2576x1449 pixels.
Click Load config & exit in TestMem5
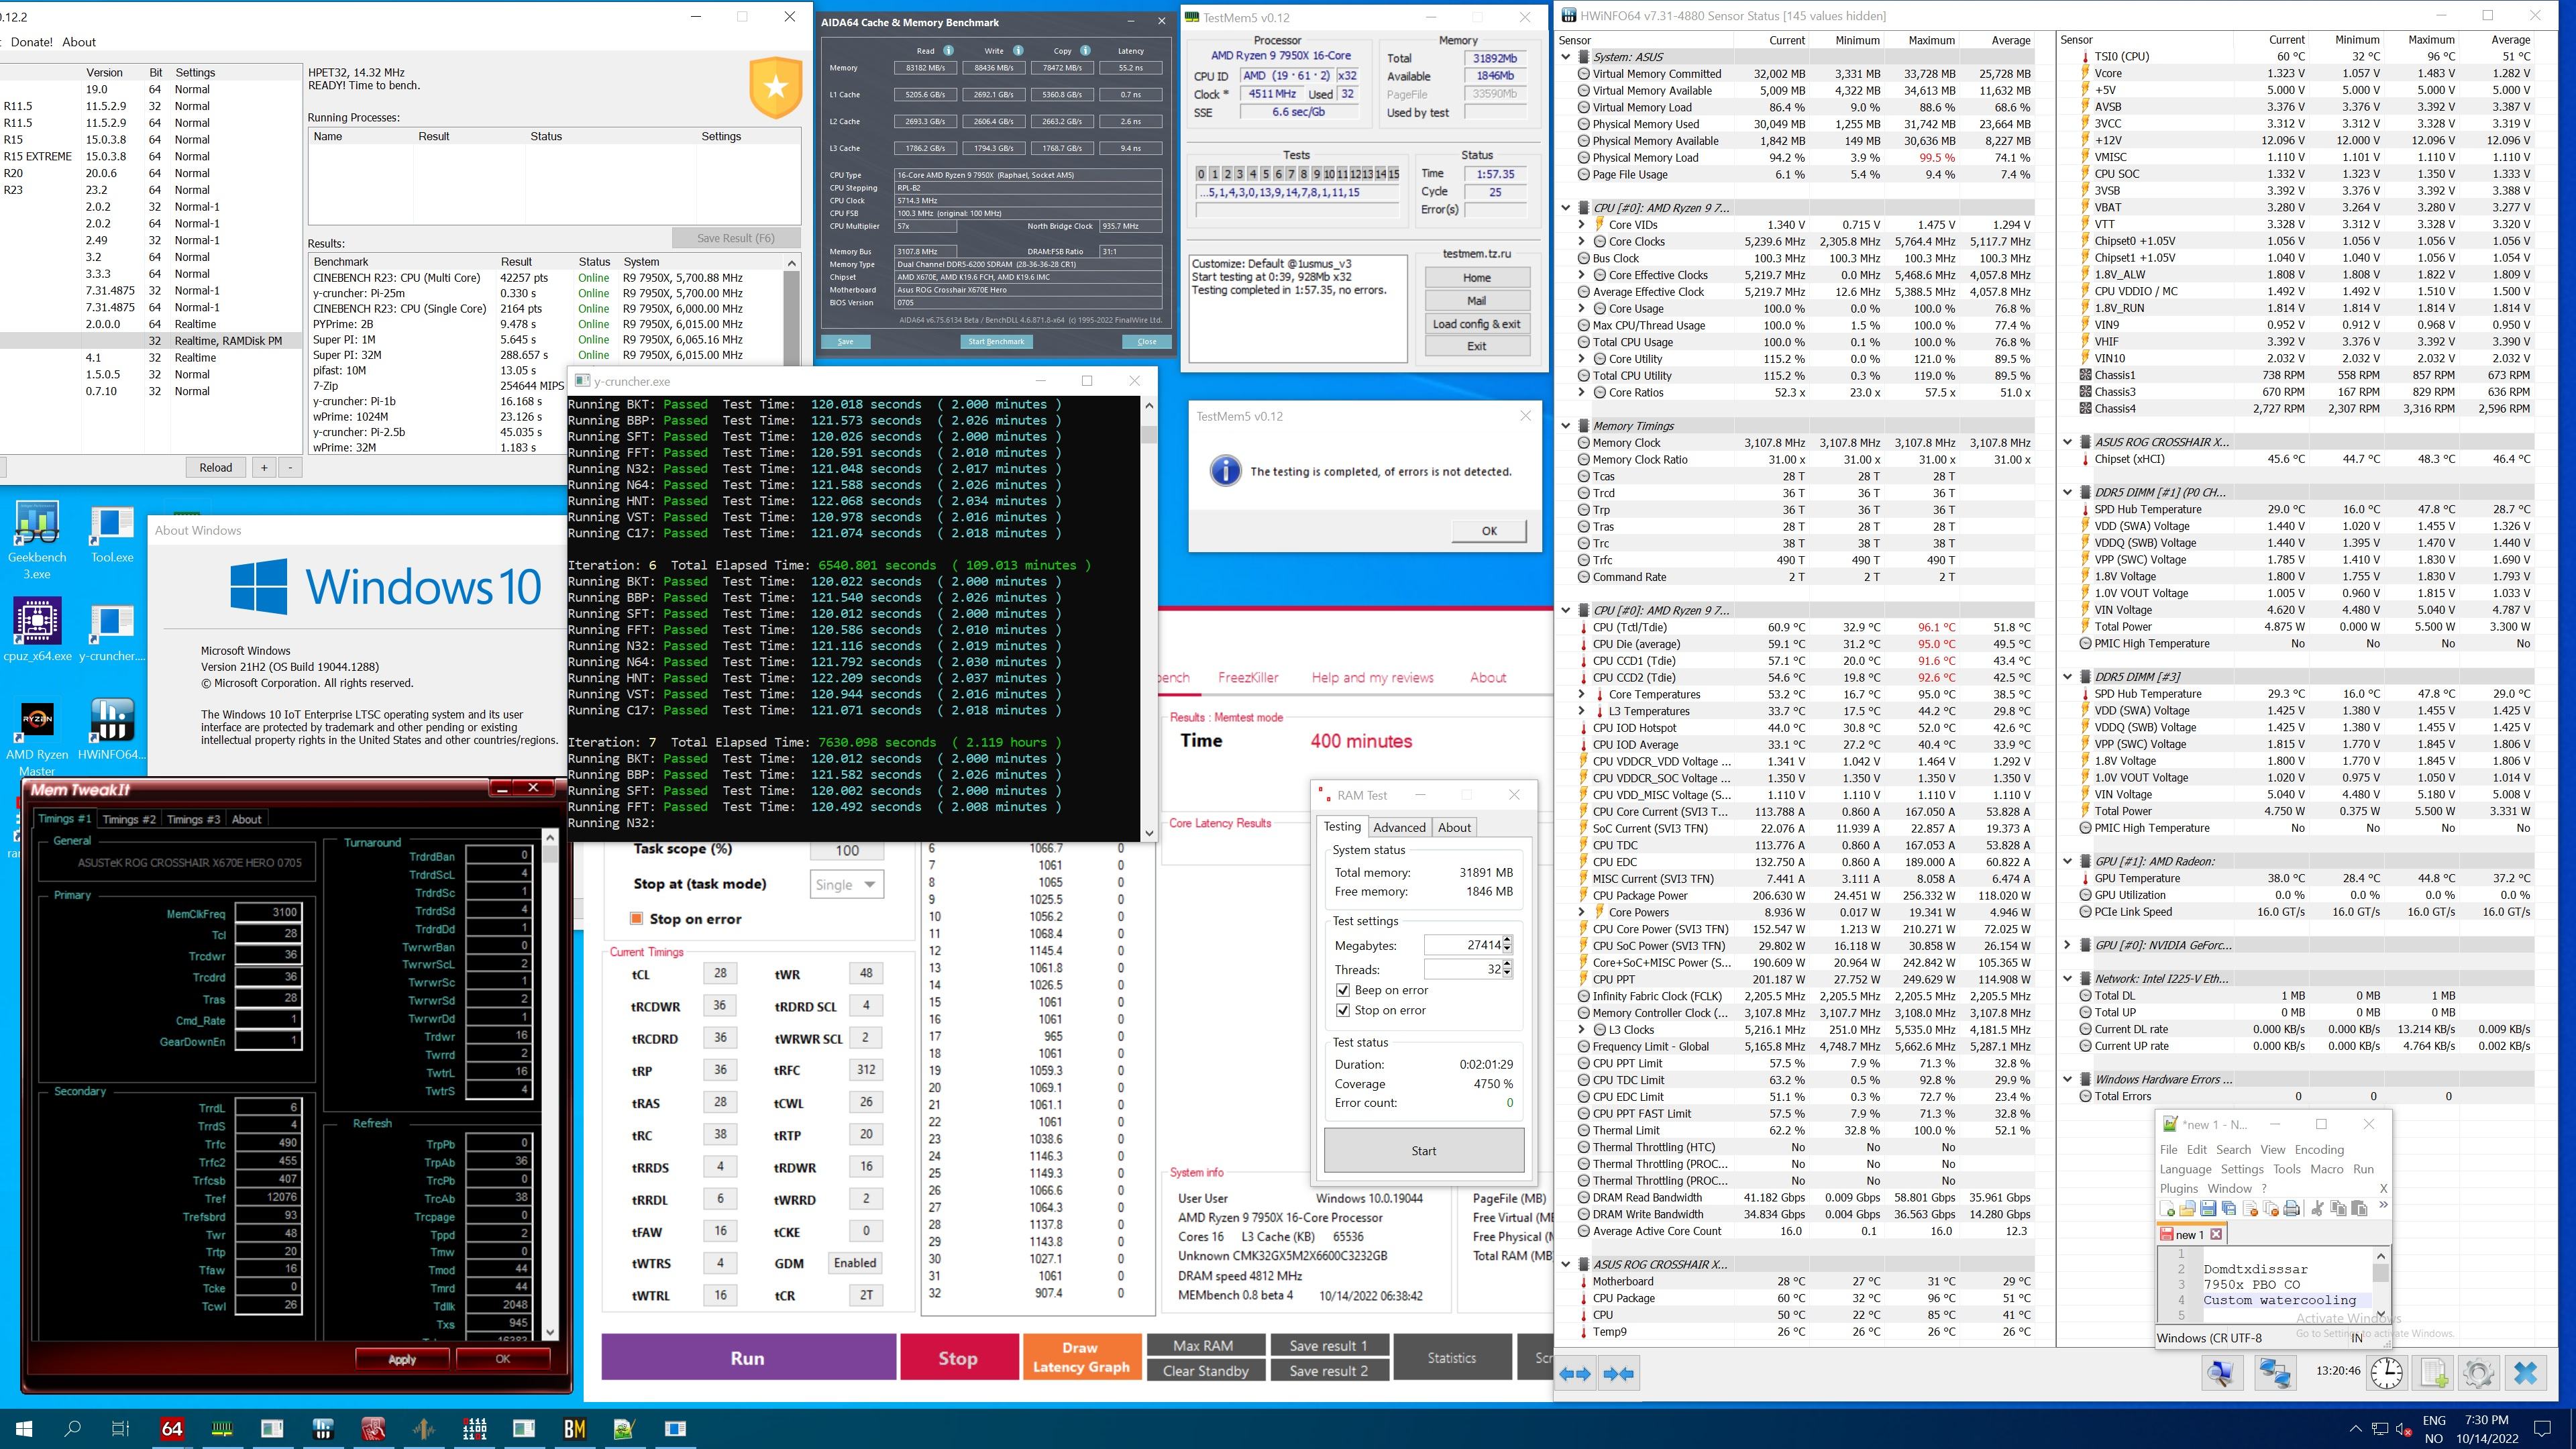point(1476,323)
